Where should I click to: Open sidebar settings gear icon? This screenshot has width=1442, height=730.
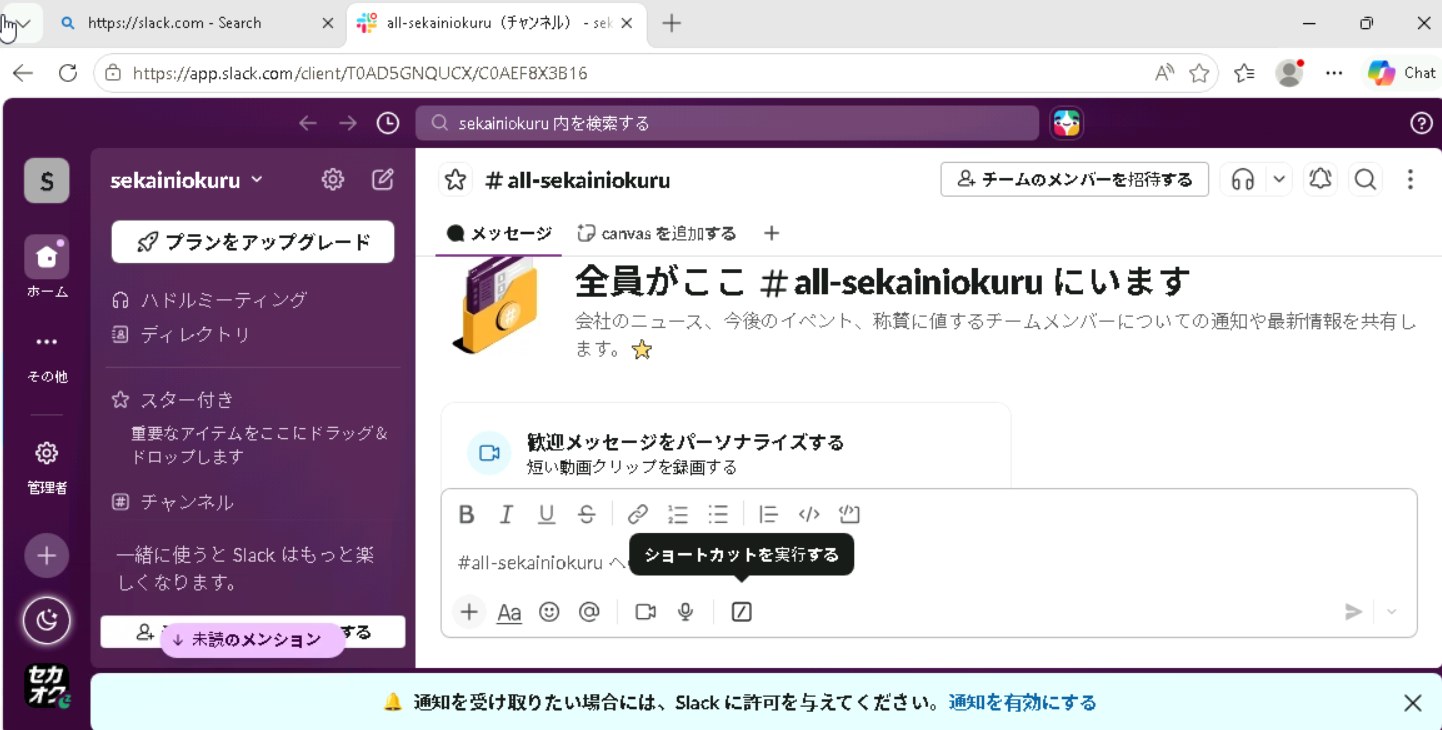pos(333,179)
